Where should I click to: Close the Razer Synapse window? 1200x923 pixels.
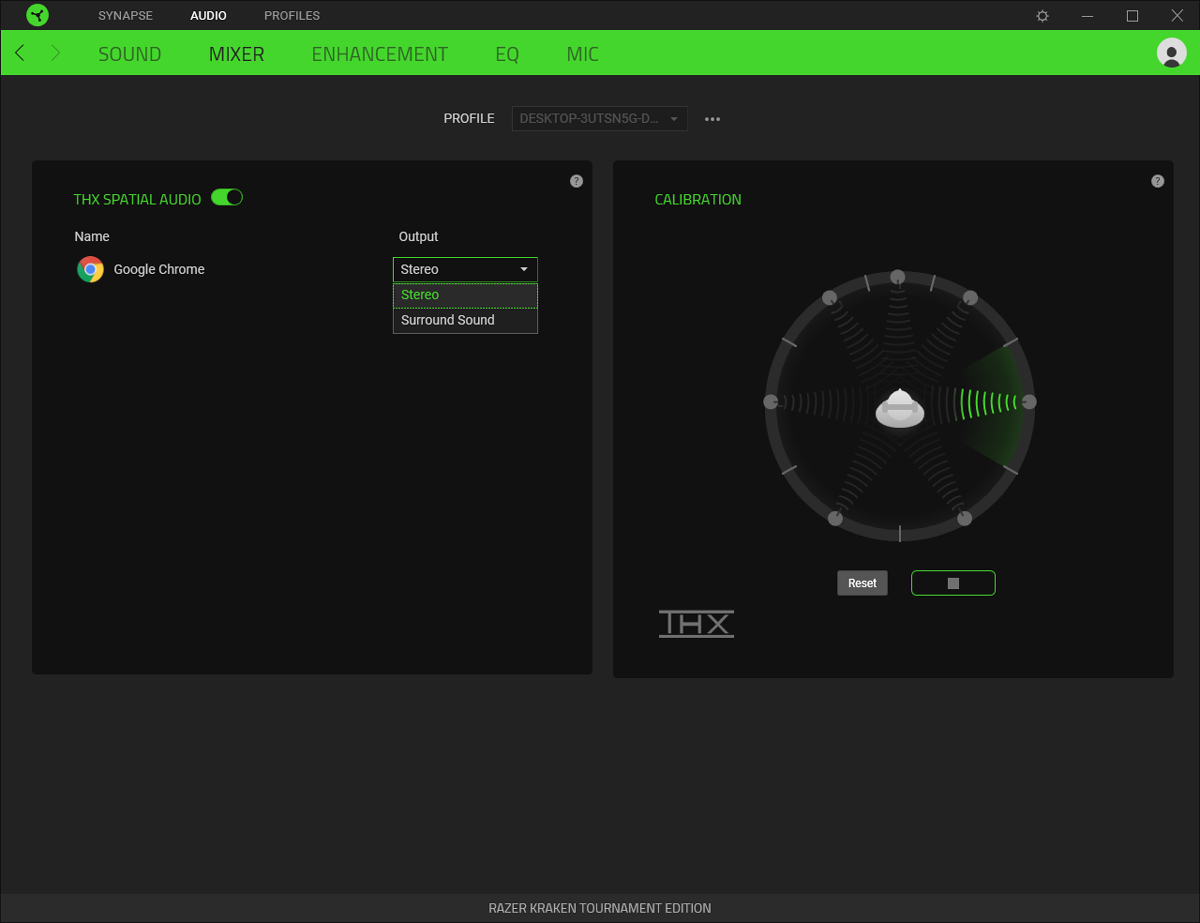(1177, 16)
